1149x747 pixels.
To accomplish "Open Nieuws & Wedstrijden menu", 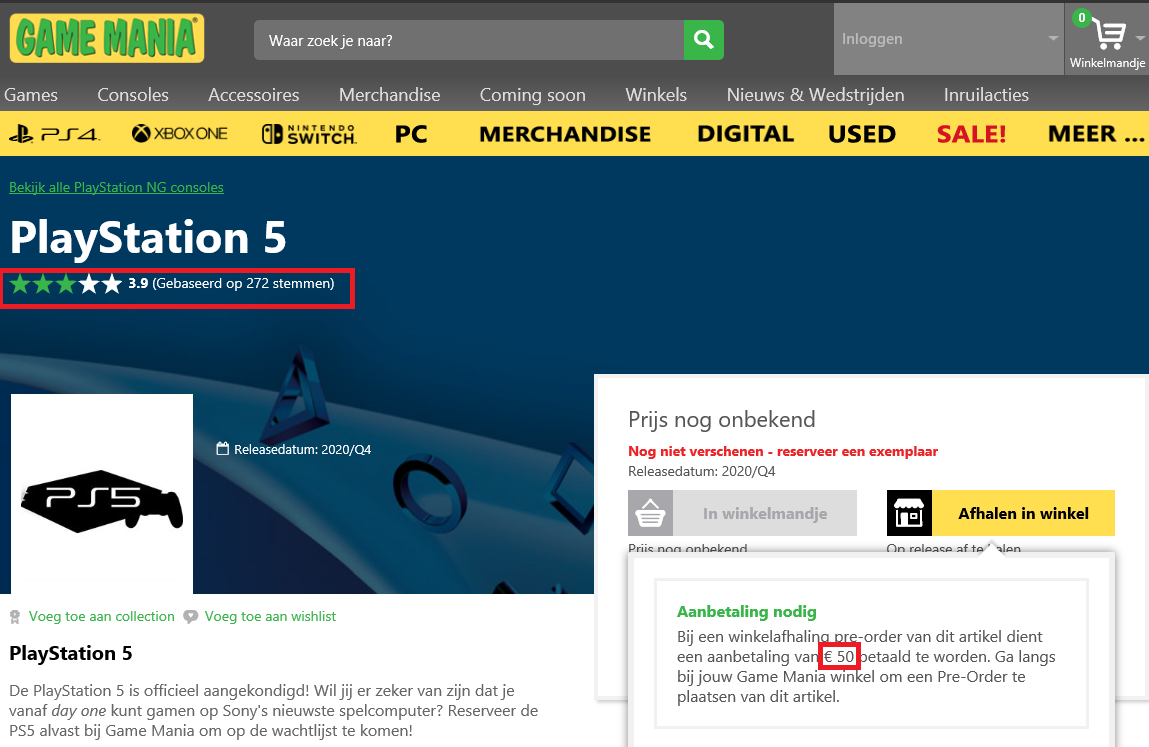I will pyautogui.click(x=816, y=95).
